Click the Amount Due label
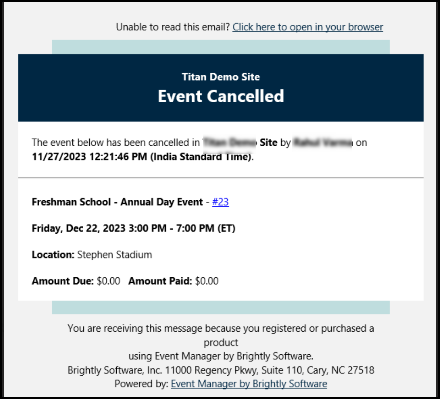The height and width of the screenshot is (399, 440). 63,281
